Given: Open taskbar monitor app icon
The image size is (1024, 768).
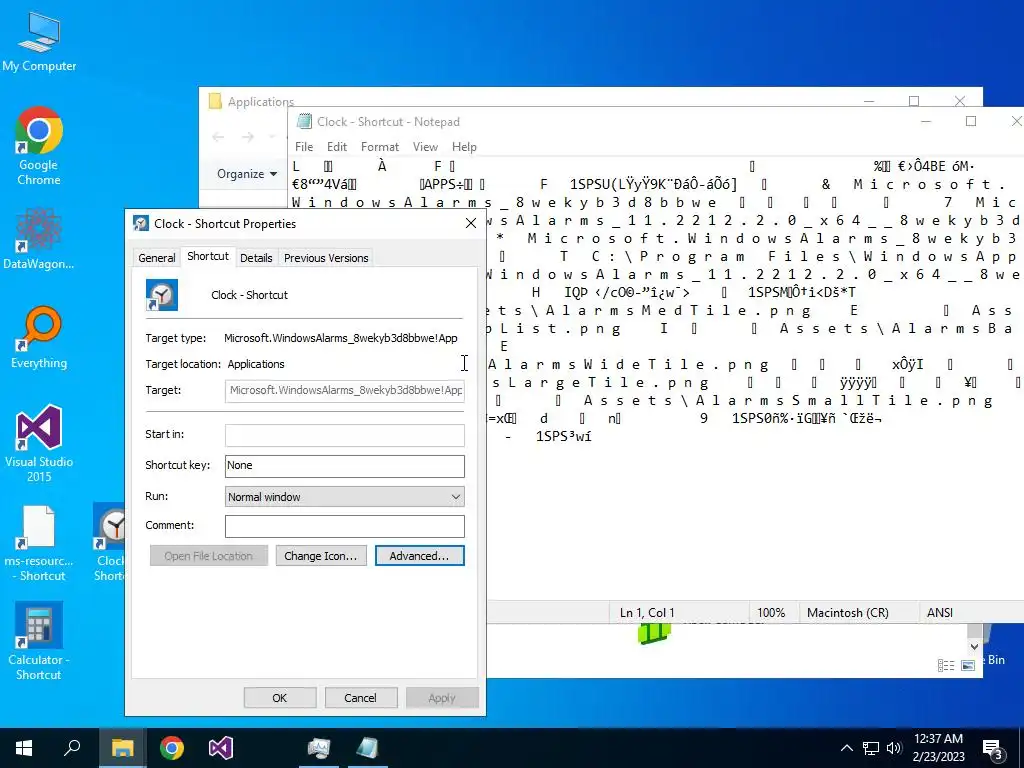Looking at the screenshot, I should click(319, 748).
